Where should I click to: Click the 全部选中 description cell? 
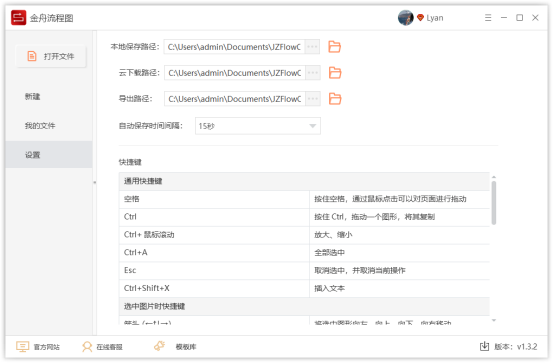click(x=400, y=253)
